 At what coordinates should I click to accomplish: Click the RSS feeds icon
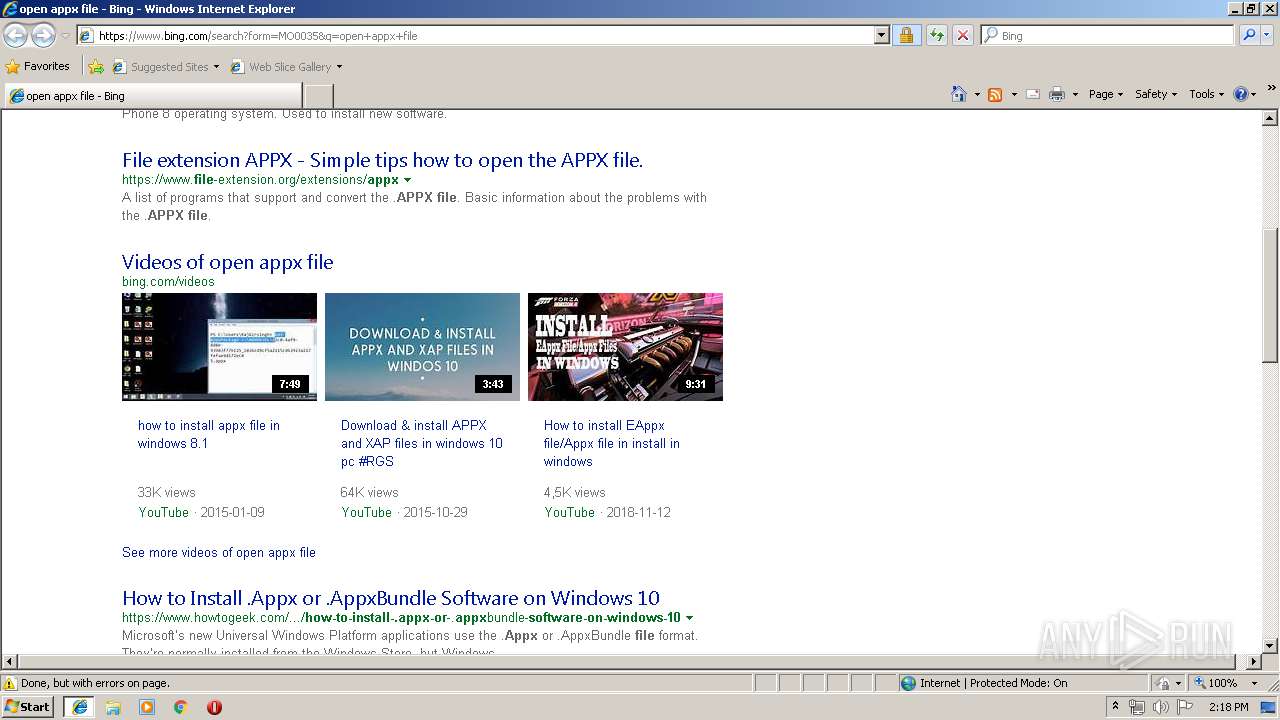click(995, 94)
